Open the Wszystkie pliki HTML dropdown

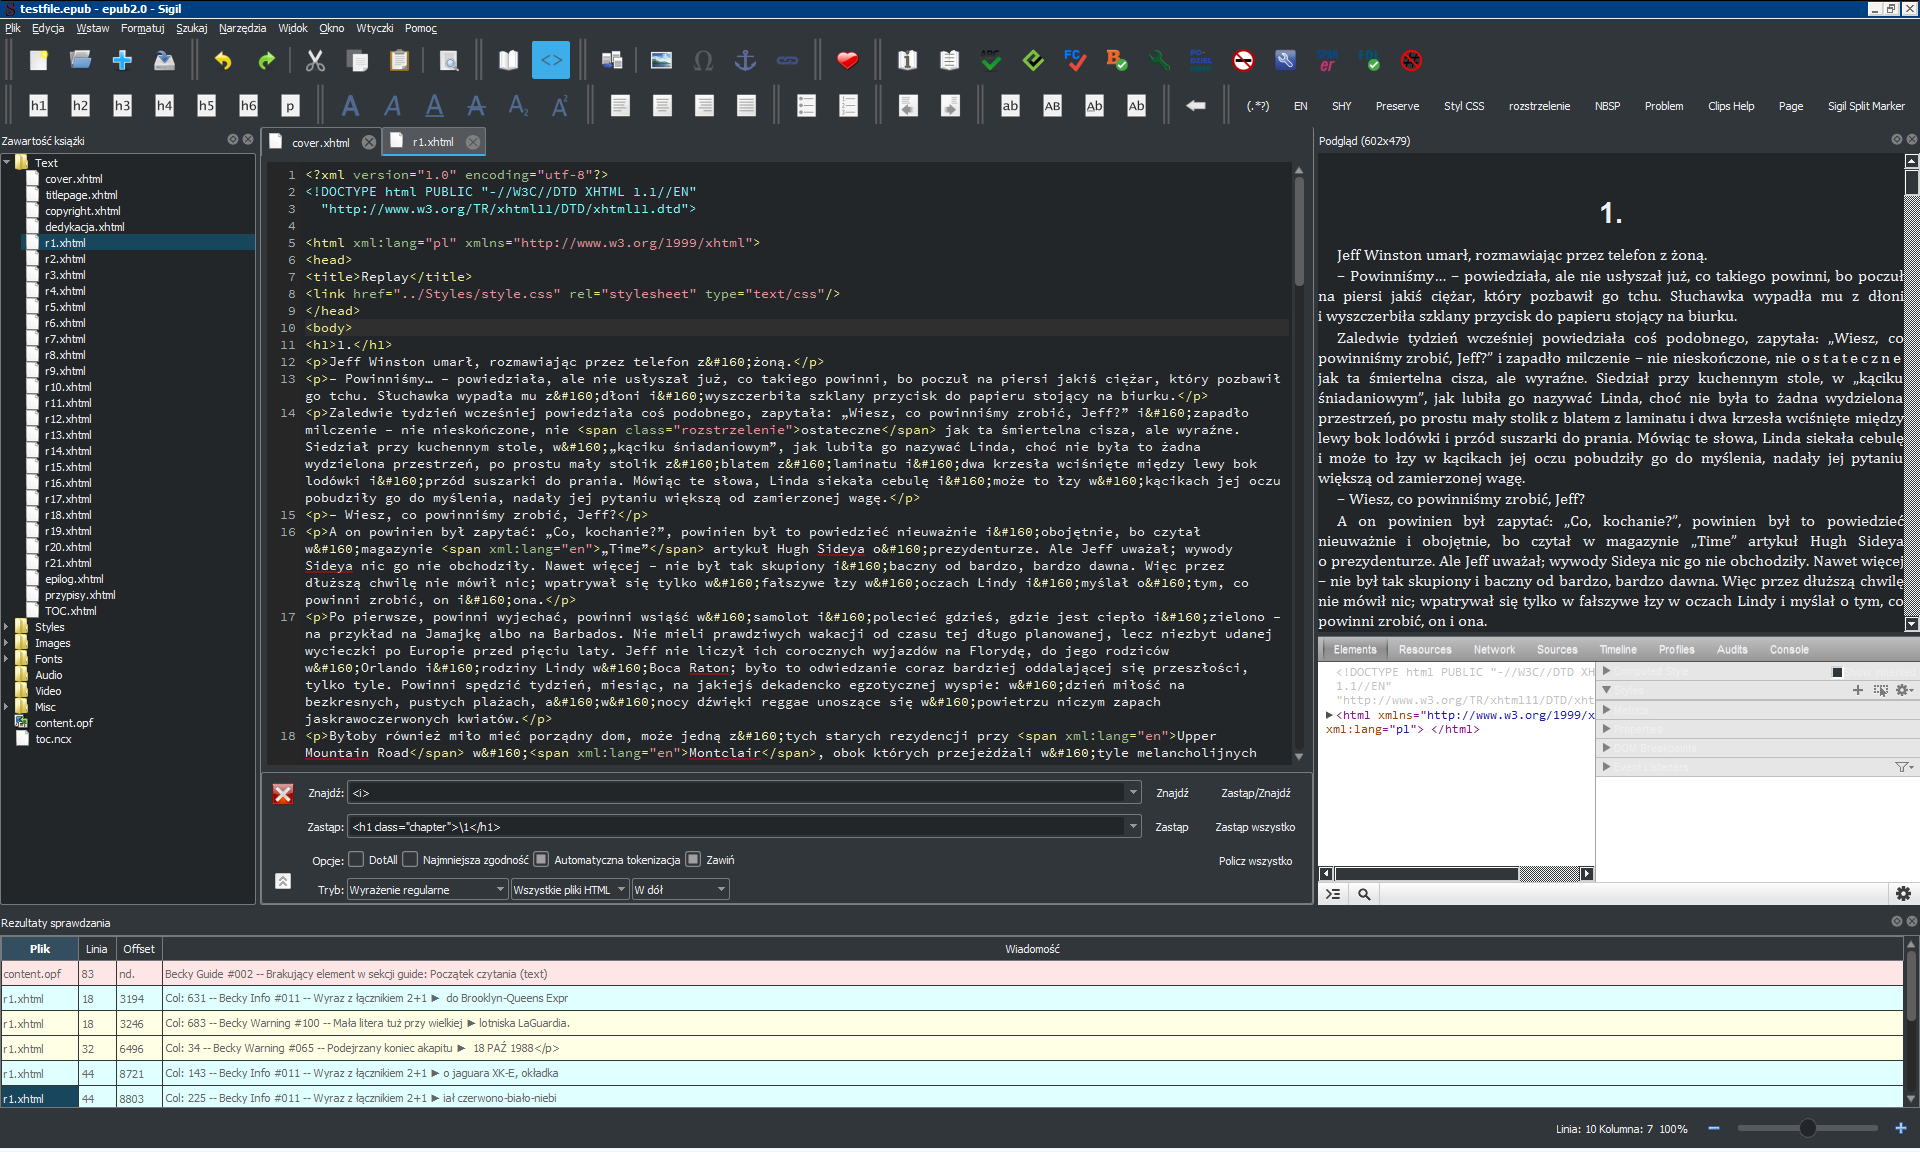pyautogui.click(x=569, y=890)
